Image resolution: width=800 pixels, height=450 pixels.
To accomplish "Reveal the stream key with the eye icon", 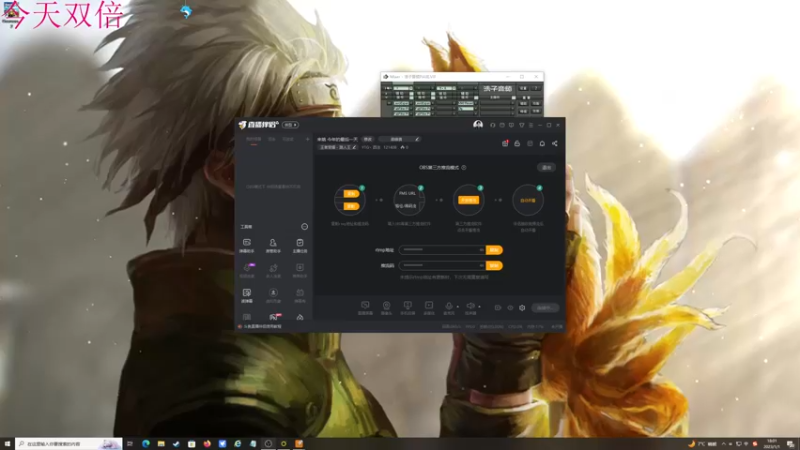I will tap(481, 265).
